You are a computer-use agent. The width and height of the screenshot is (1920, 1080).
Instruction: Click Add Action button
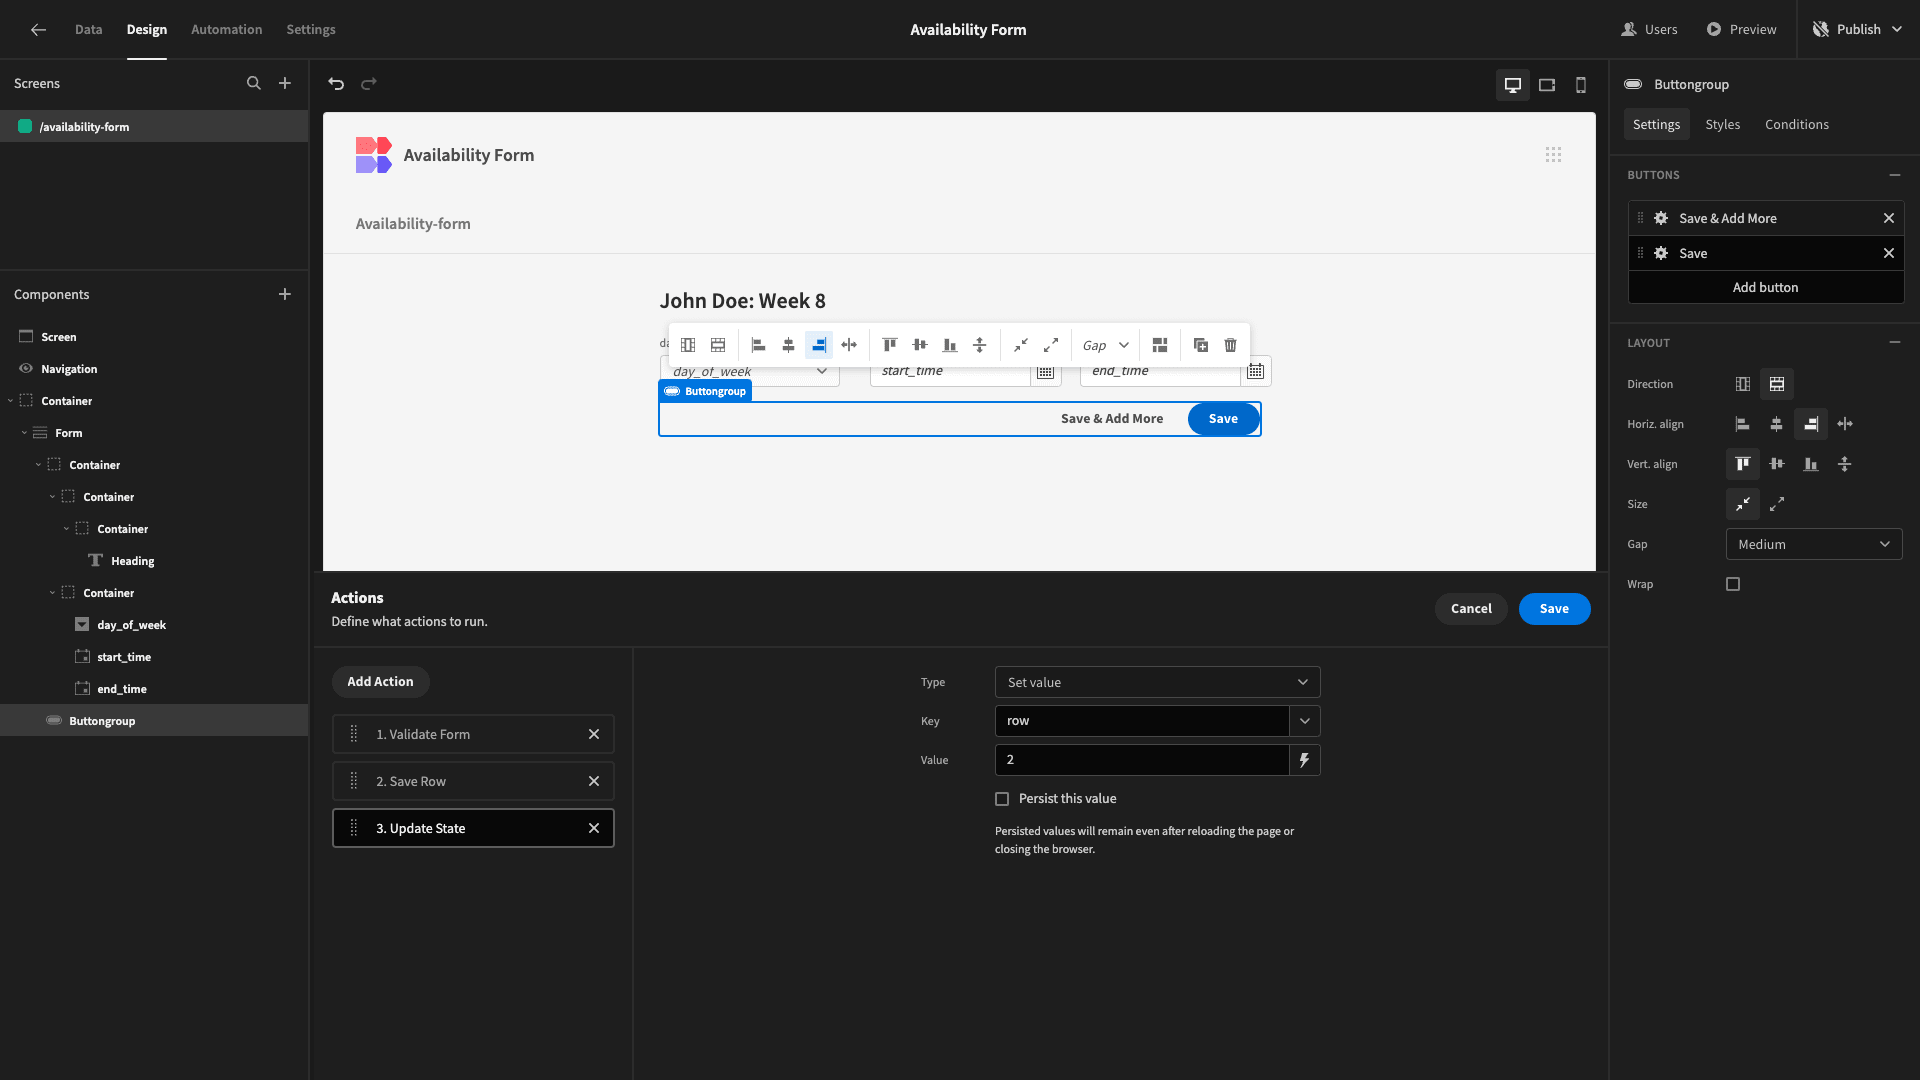(x=380, y=680)
